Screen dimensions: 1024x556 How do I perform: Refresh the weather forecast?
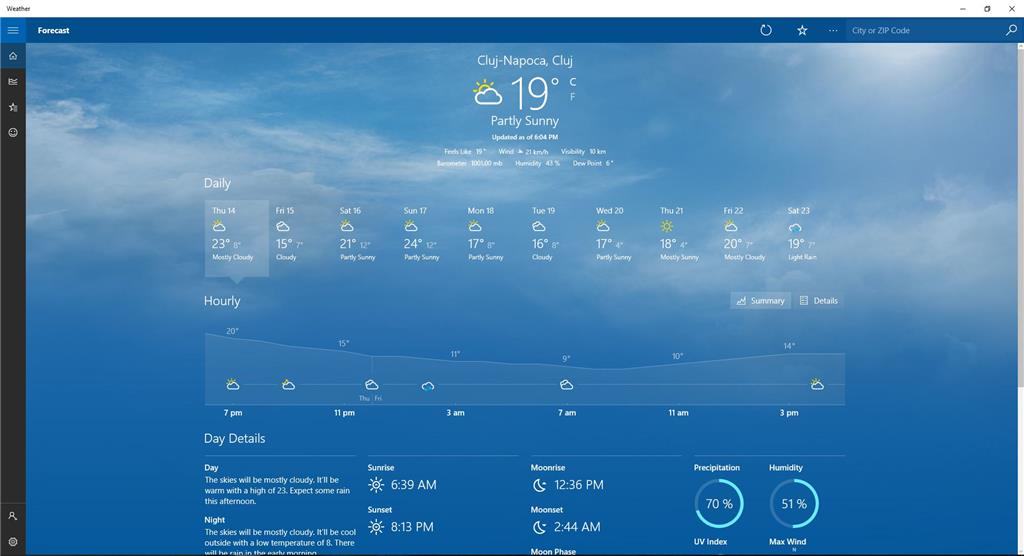pyautogui.click(x=766, y=30)
